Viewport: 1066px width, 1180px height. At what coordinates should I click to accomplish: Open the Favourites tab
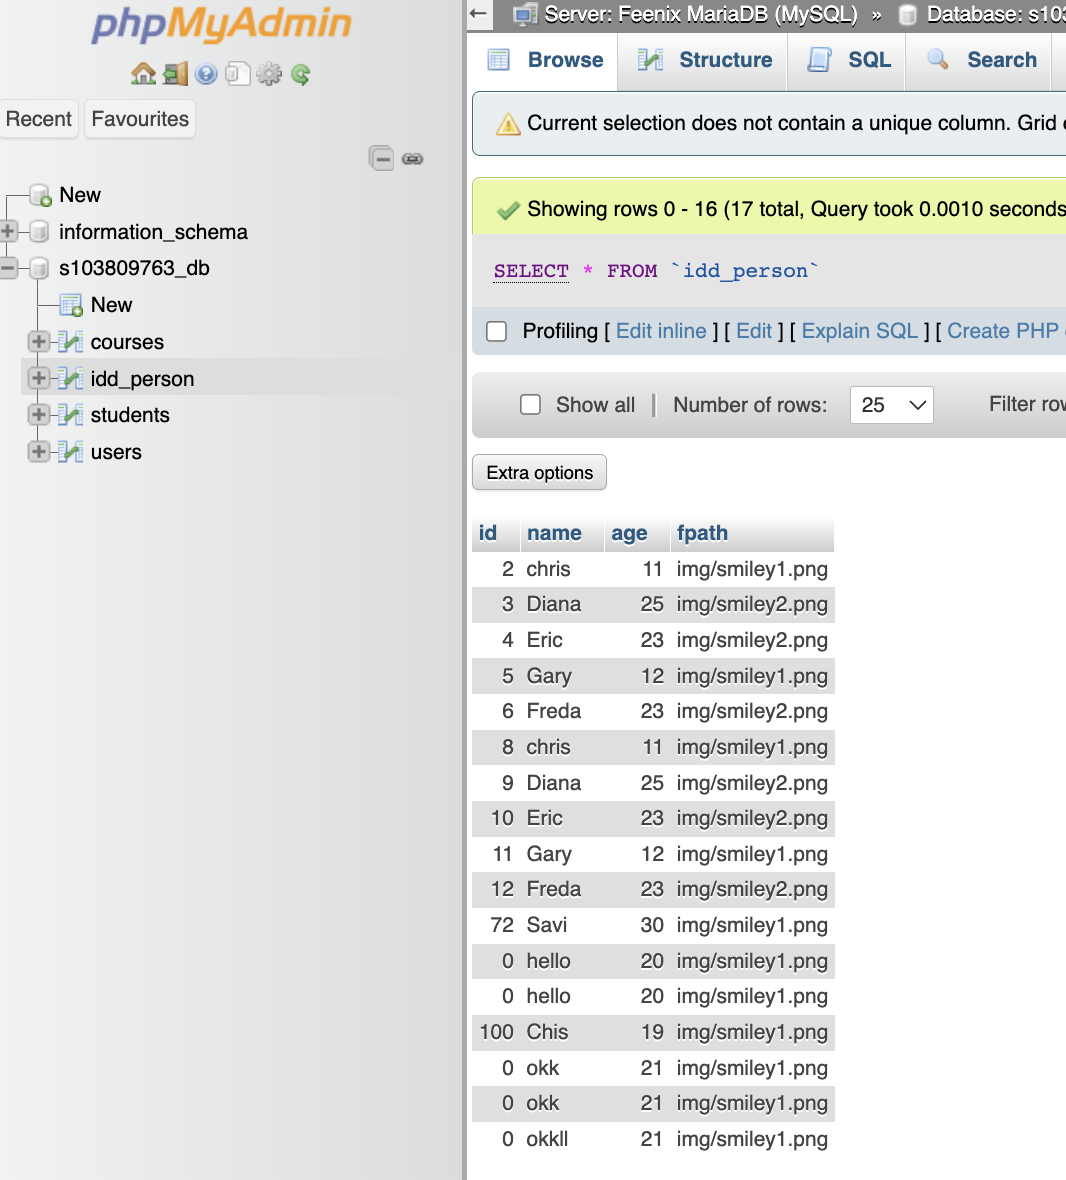coord(139,118)
